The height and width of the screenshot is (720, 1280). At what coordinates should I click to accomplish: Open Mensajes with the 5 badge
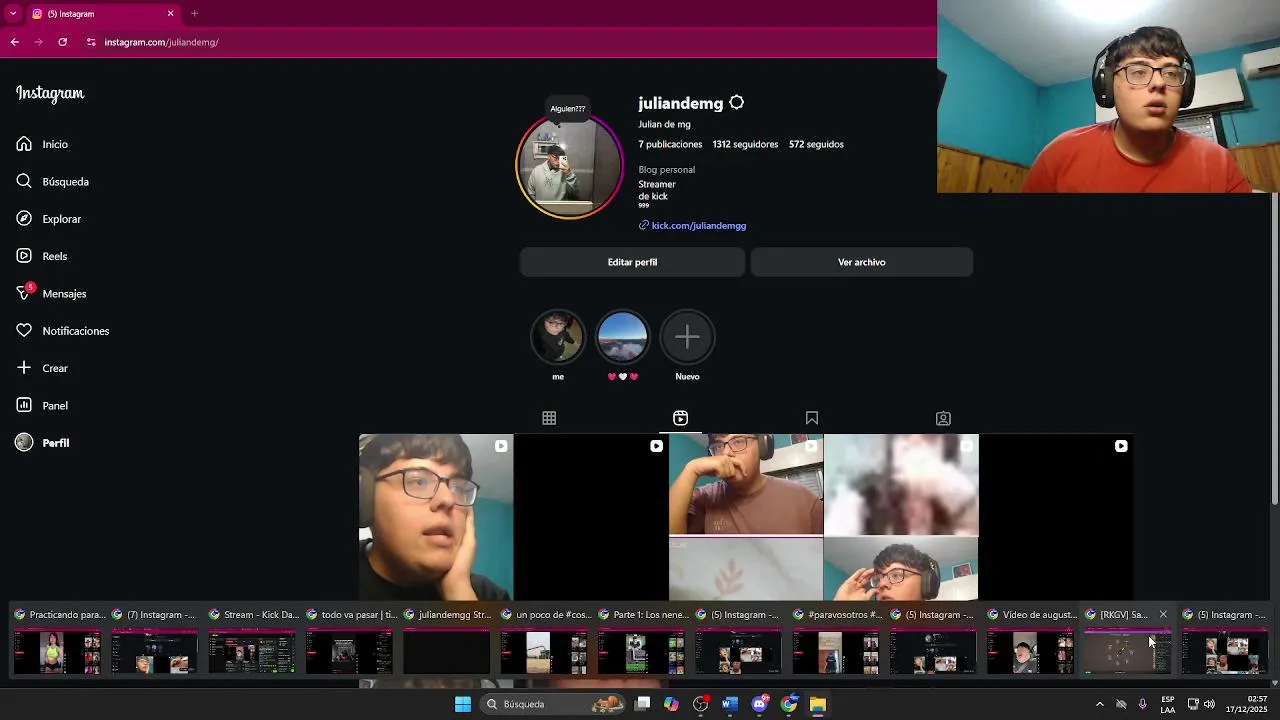point(51,293)
